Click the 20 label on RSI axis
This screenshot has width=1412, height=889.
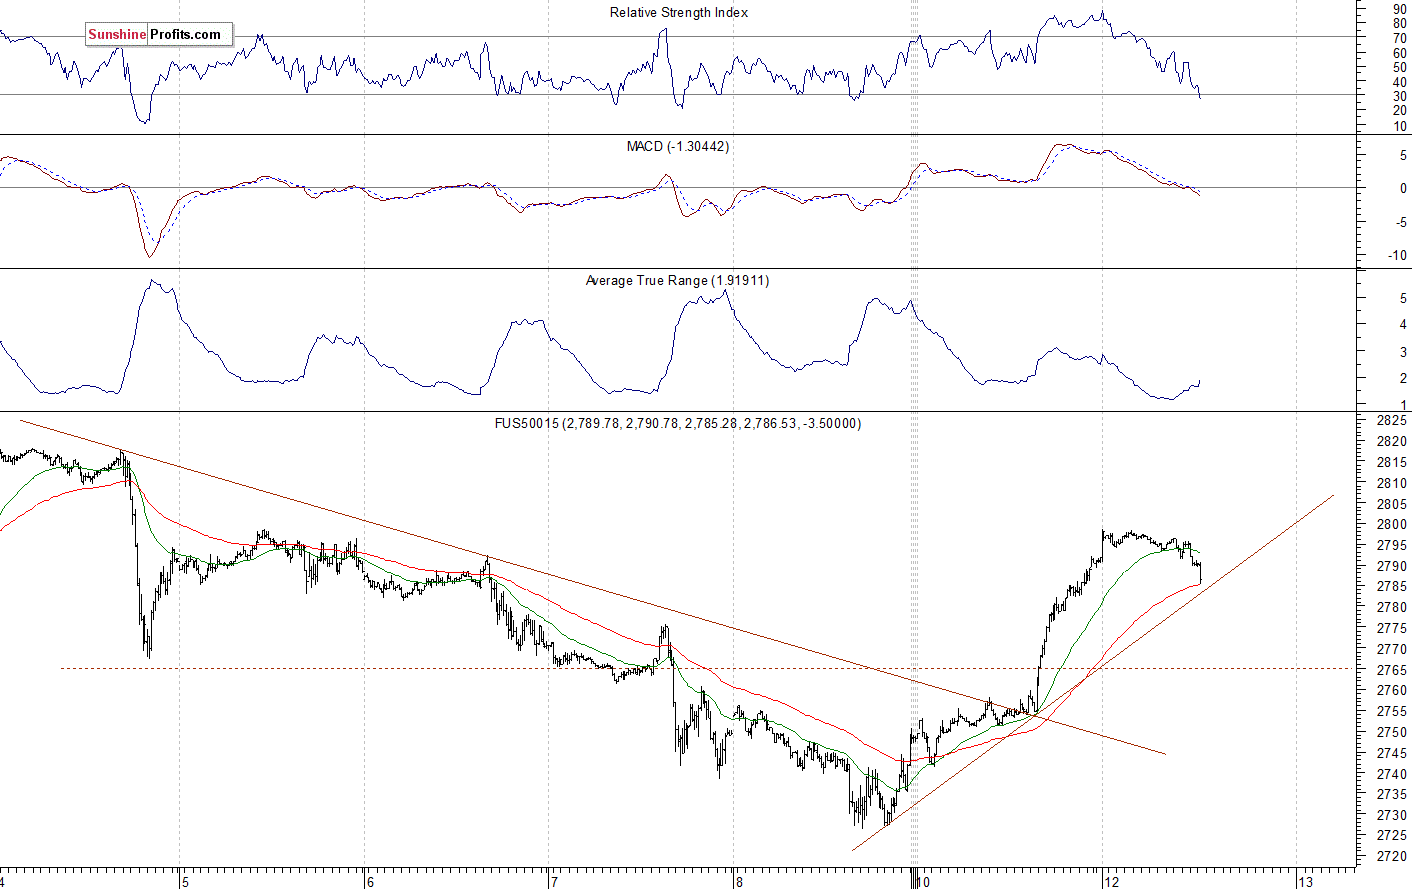1399,112
